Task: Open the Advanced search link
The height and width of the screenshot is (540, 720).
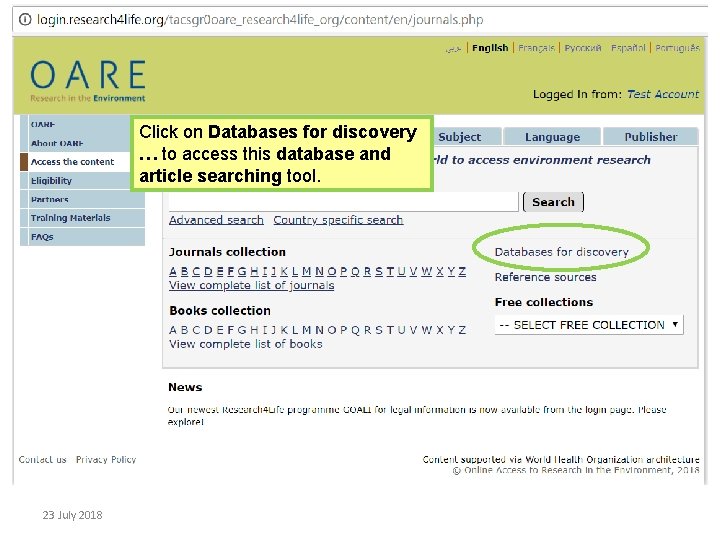Action: [216, 220]
